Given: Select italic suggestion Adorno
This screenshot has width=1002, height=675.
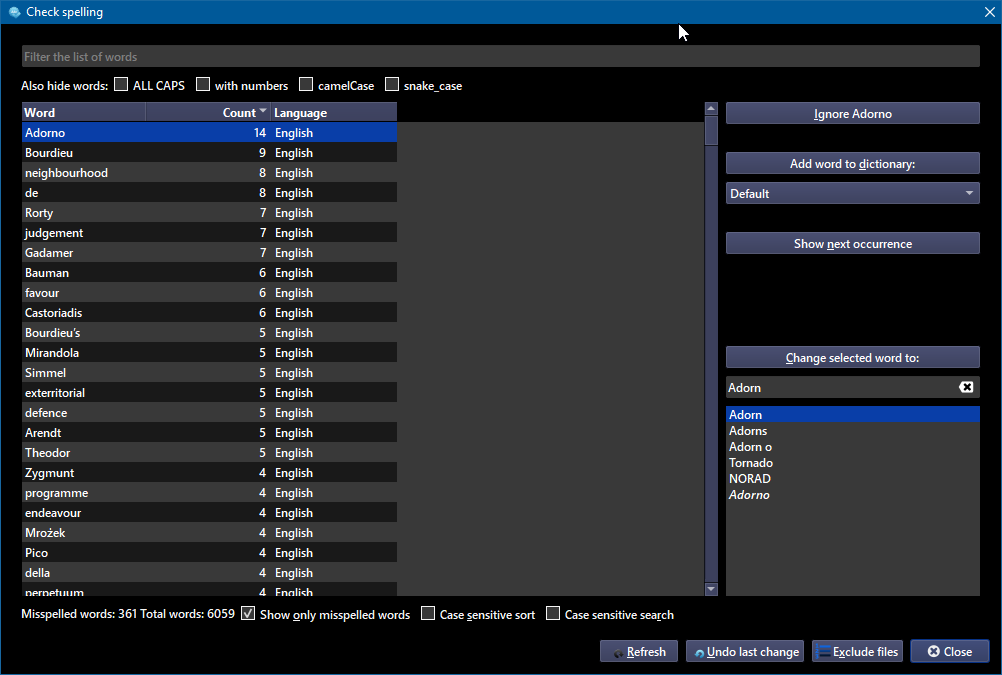Looking at the screenshot, I should [852, 495].
